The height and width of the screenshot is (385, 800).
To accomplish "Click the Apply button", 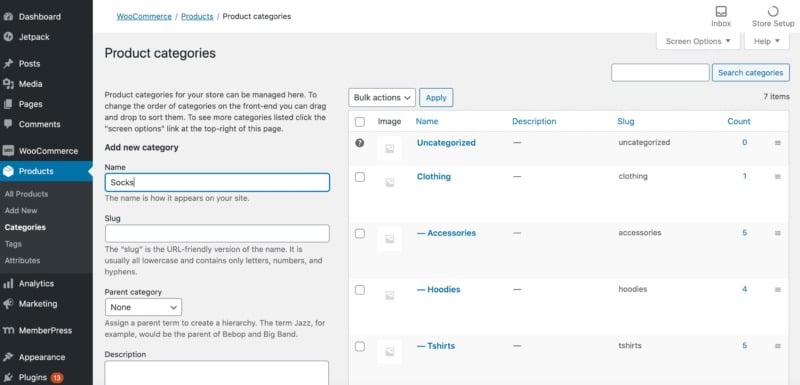I will (436, 97).
